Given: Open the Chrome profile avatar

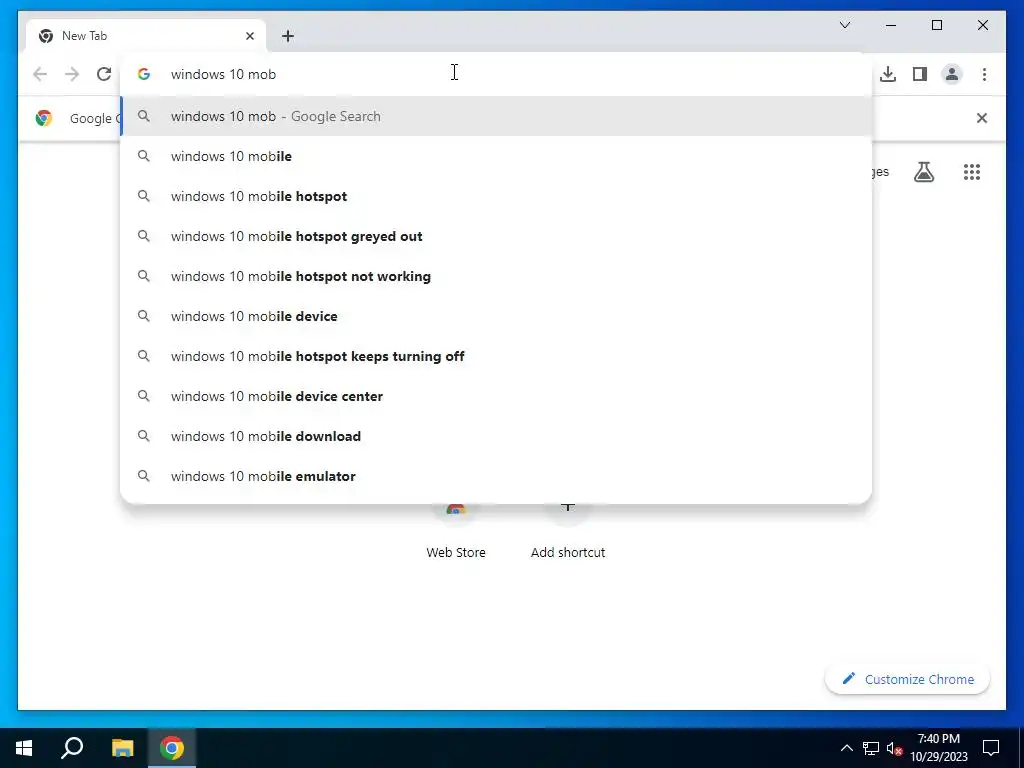Looking at the screenshot, I should coord(952,74).
